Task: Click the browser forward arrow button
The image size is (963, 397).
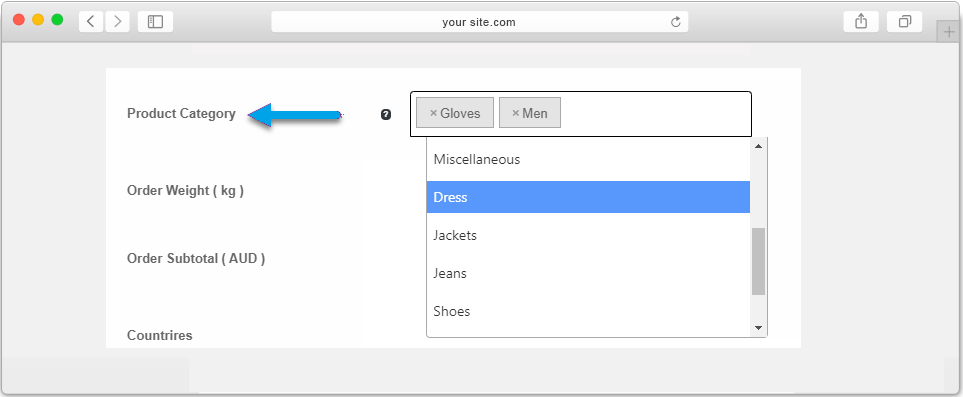Action: pyautogui.click(x=117, y=22)
